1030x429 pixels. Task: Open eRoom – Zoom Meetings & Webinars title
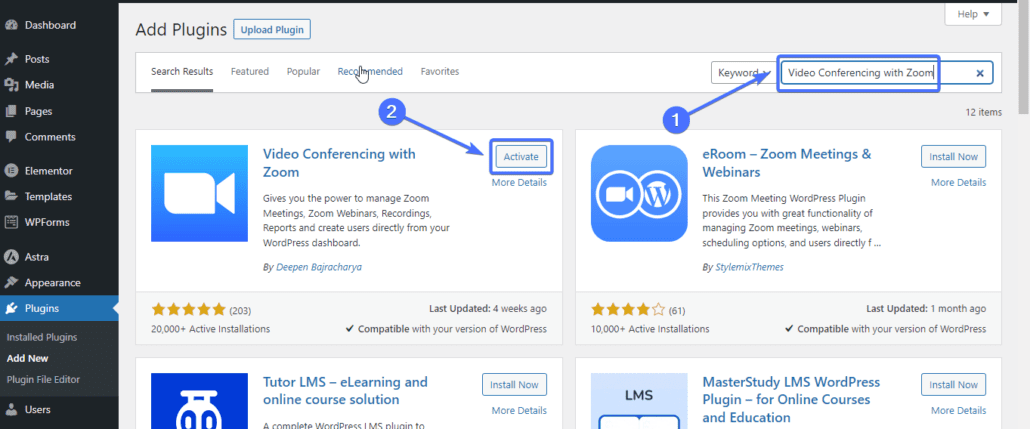[787, 163]
